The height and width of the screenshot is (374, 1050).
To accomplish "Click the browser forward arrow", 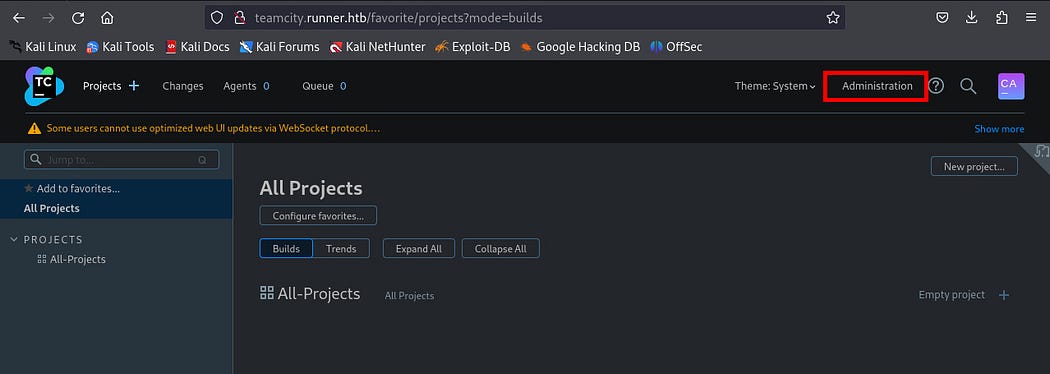I will click(x=48, y=18).
